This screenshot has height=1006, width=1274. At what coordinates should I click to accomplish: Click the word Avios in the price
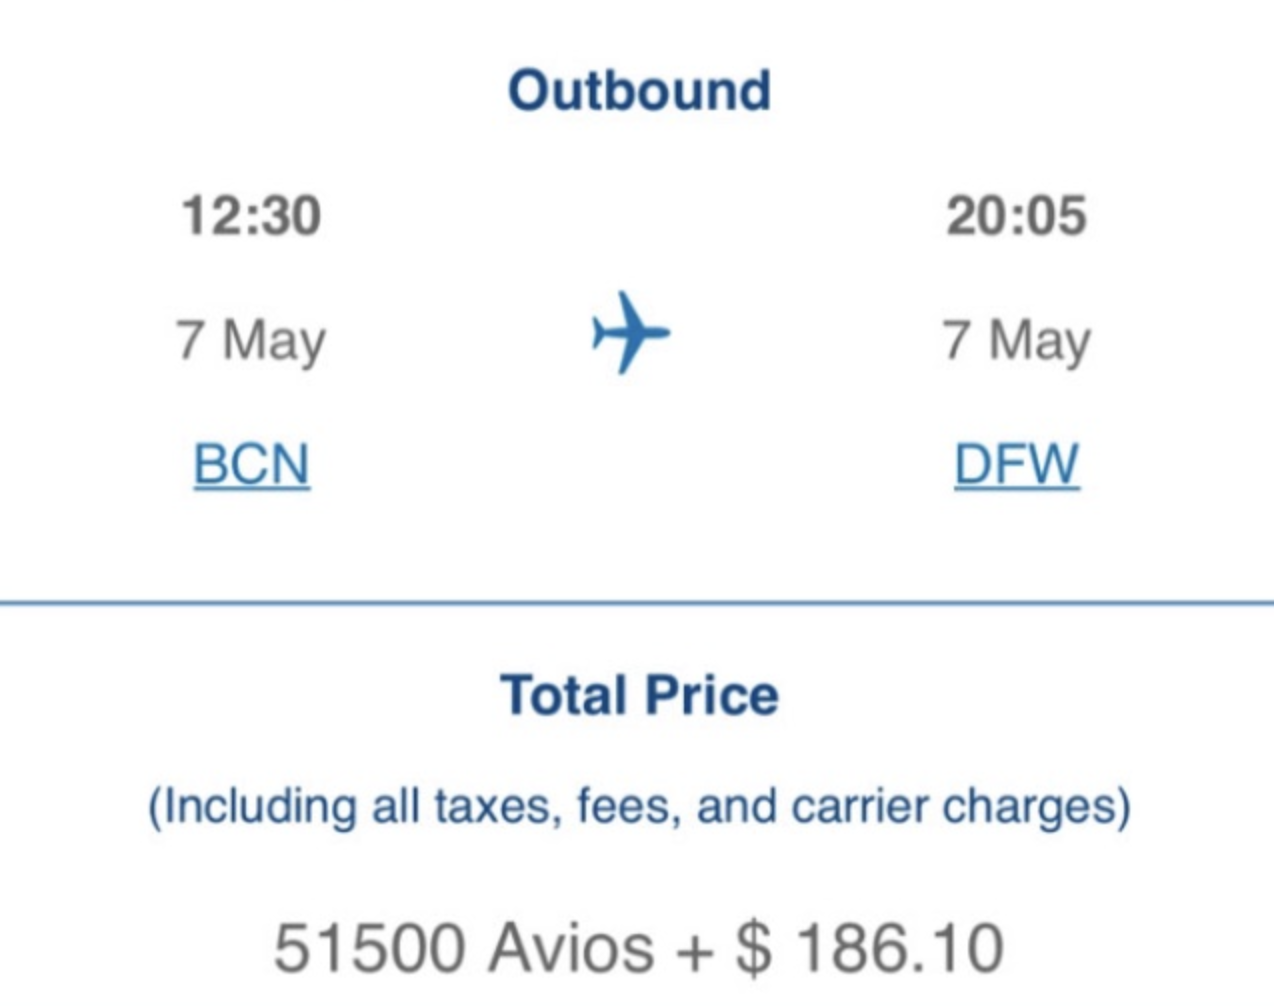(x=571, y=947)
